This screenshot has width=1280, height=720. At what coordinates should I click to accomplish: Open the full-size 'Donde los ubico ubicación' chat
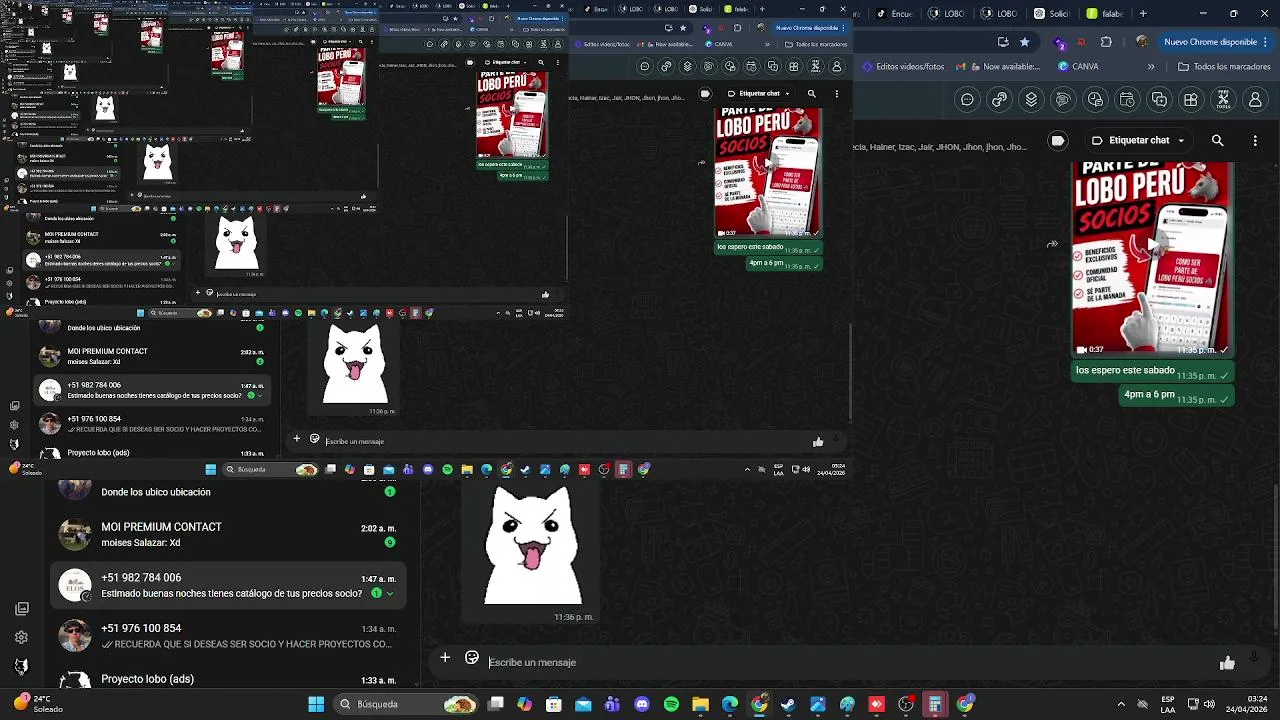click(x=228, y=492)
